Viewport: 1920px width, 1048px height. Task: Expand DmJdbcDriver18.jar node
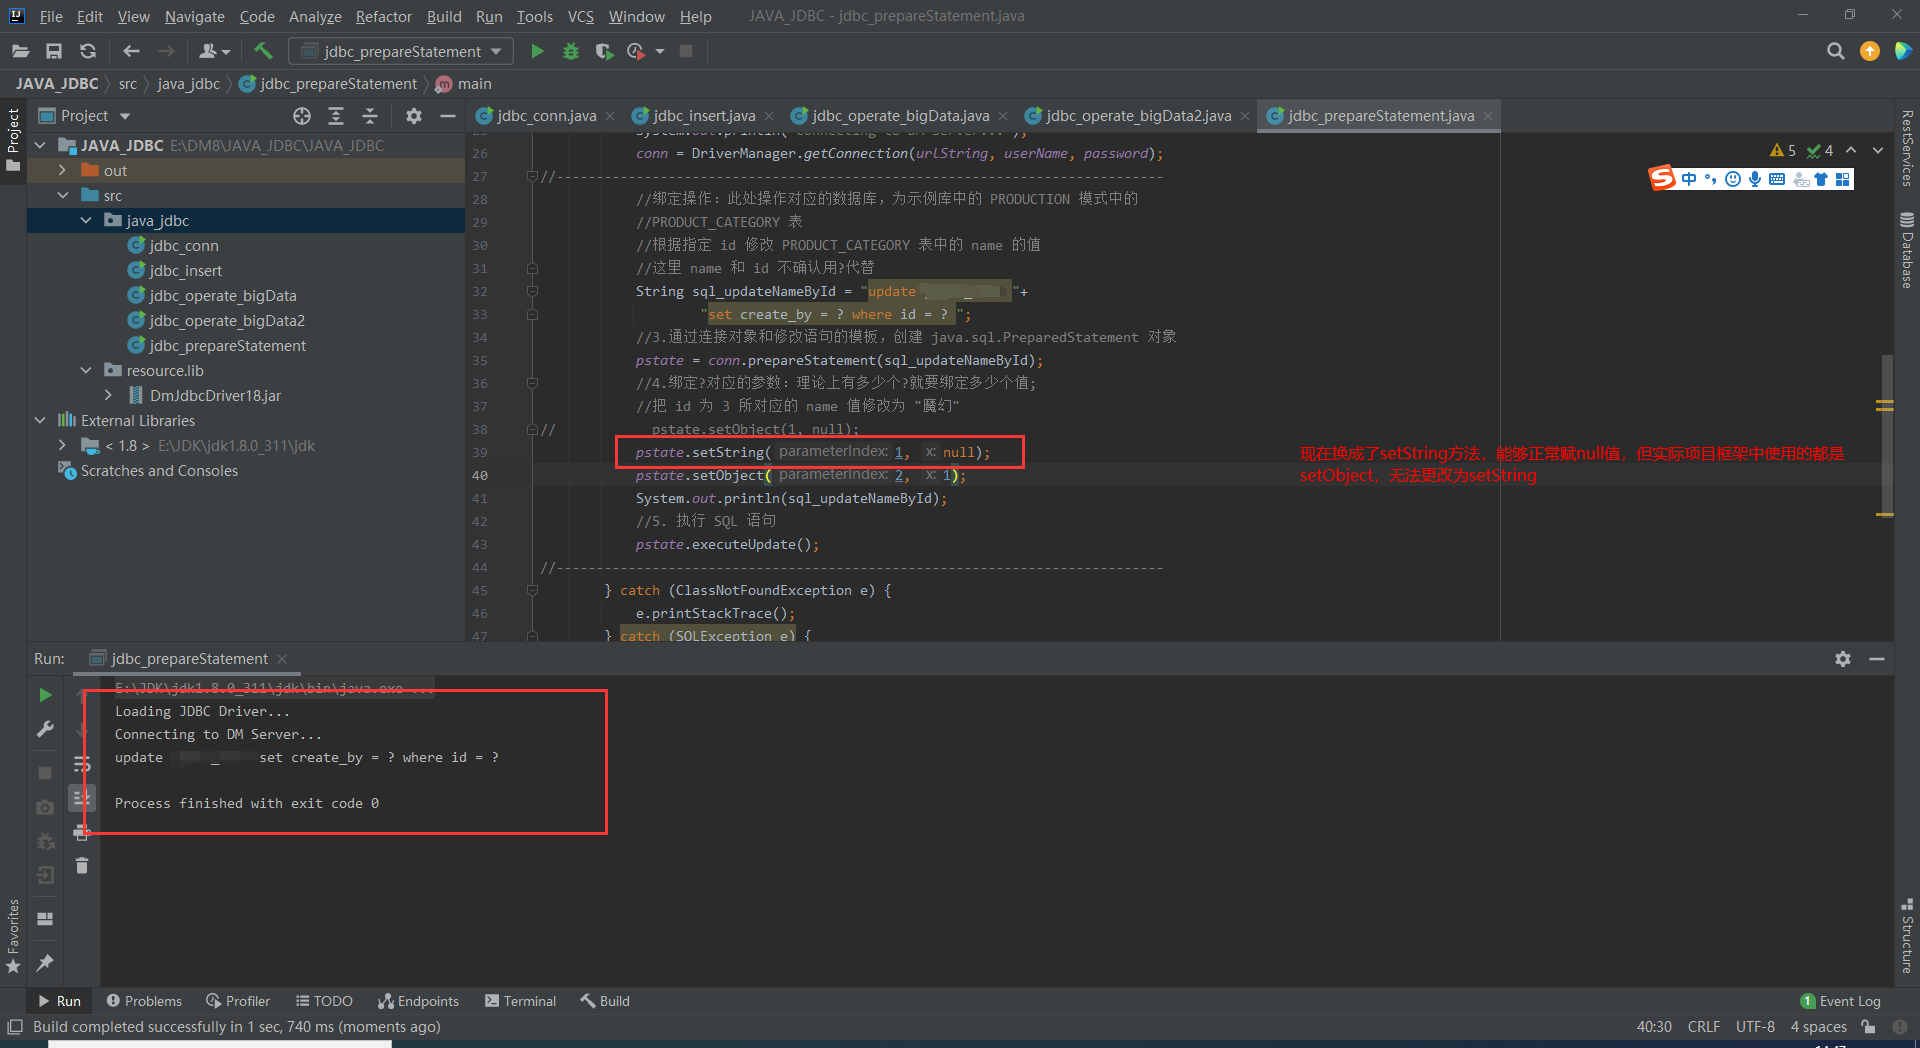109,396
